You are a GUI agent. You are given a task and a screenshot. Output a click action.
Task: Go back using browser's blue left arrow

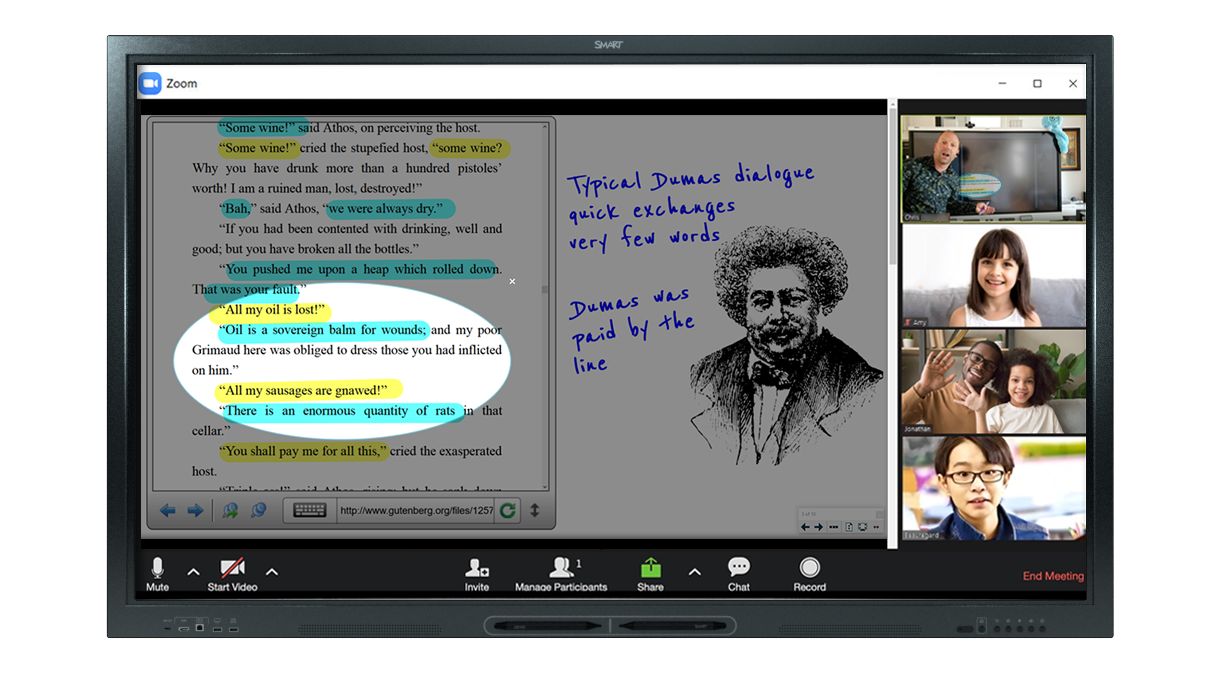(168, 511)
